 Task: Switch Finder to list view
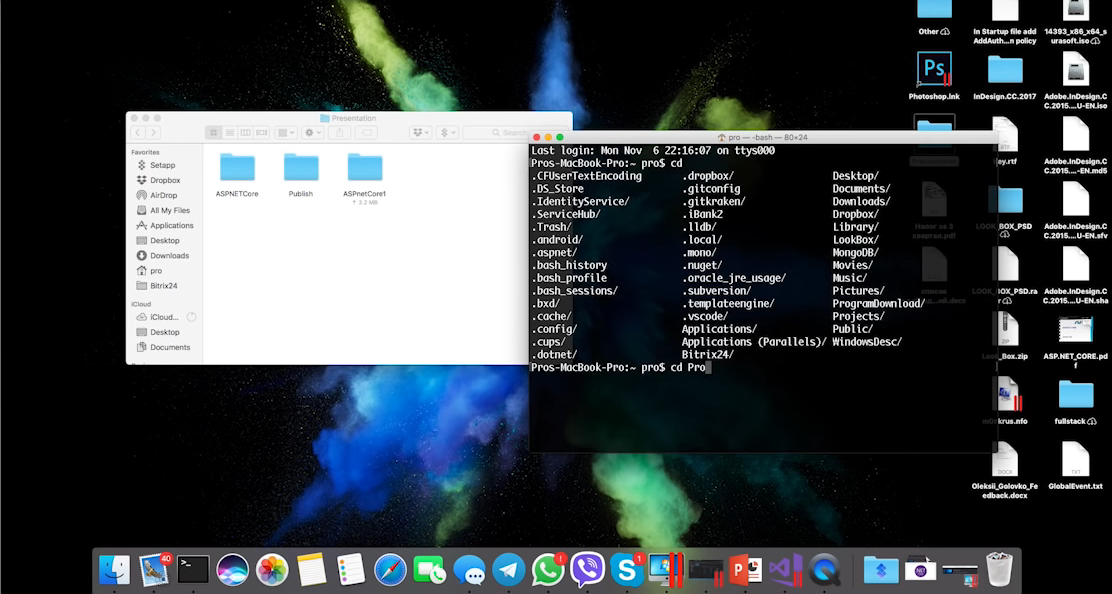[230, 133]
